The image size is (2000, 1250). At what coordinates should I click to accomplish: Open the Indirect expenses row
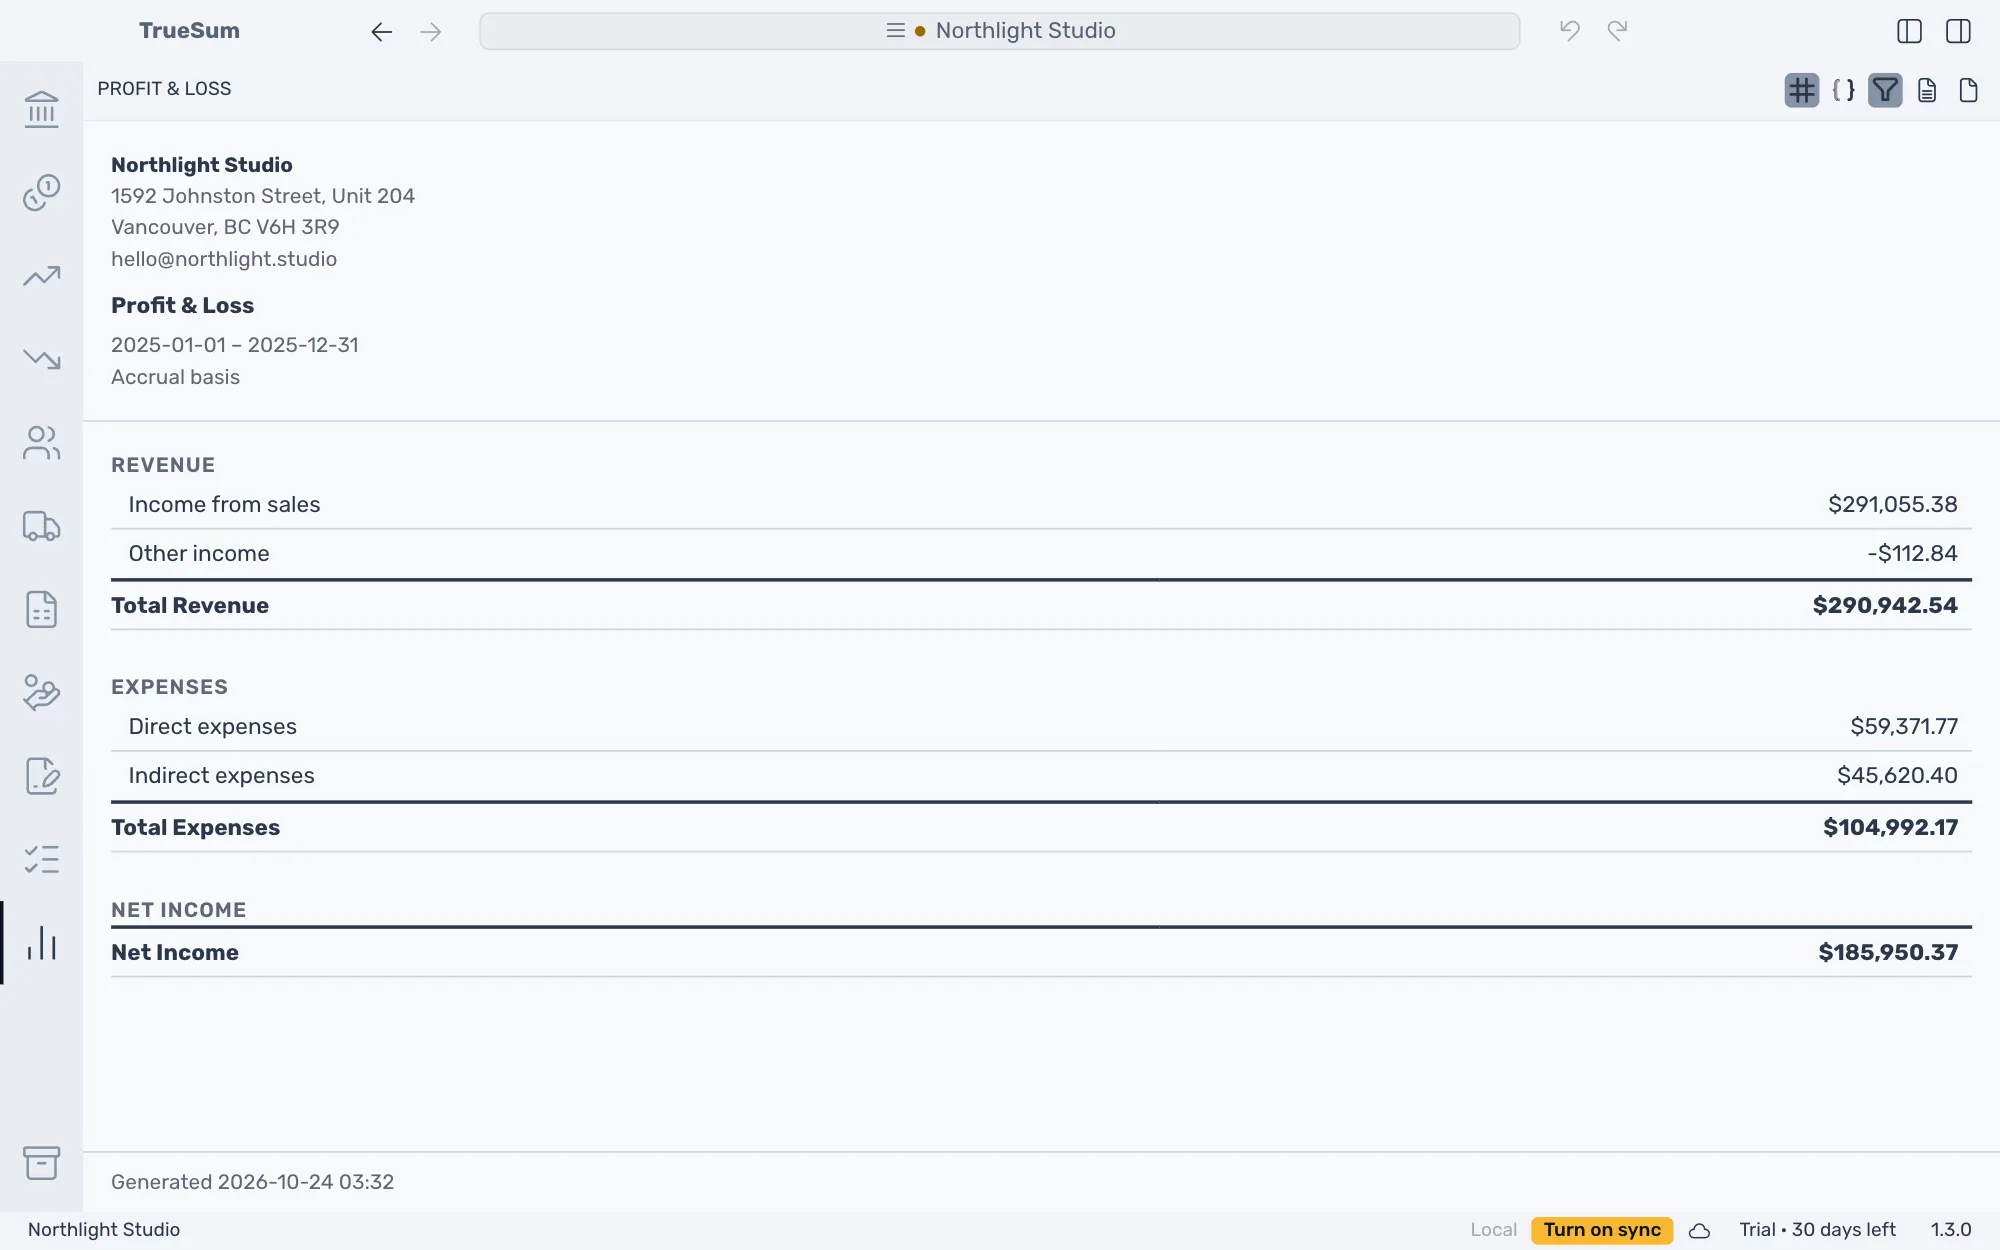point(1041,776)
